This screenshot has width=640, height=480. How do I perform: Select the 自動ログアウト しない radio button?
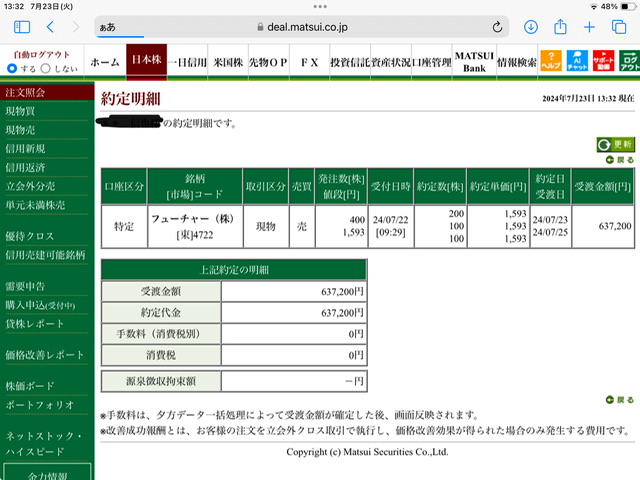coord(45,68)
